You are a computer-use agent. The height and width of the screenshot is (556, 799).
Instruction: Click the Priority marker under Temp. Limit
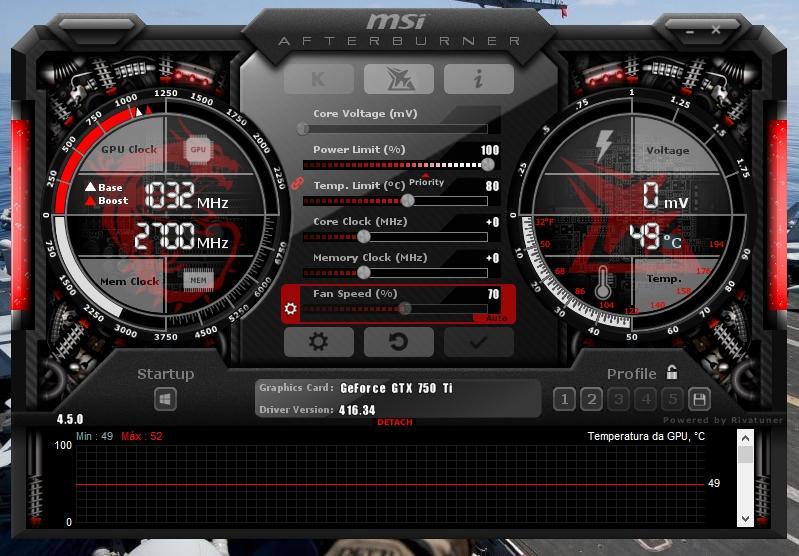[427, 181]
